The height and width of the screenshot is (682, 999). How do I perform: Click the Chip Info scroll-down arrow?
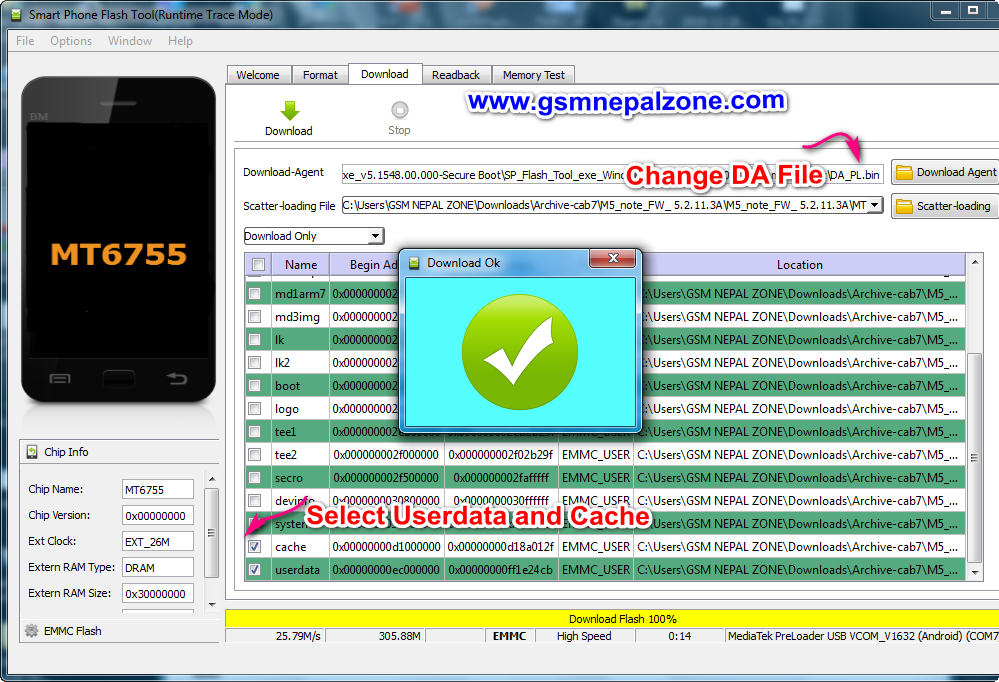[212, 604]
